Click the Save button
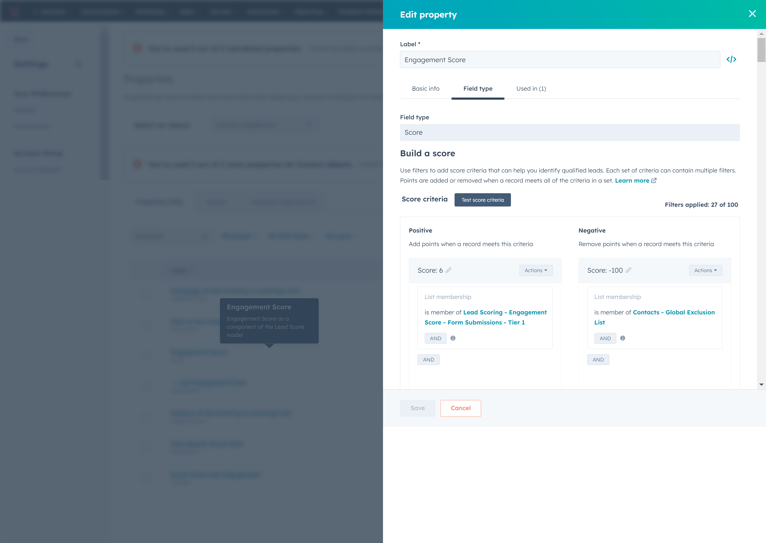This screenshot has width=766, height=543. (418, 408)
